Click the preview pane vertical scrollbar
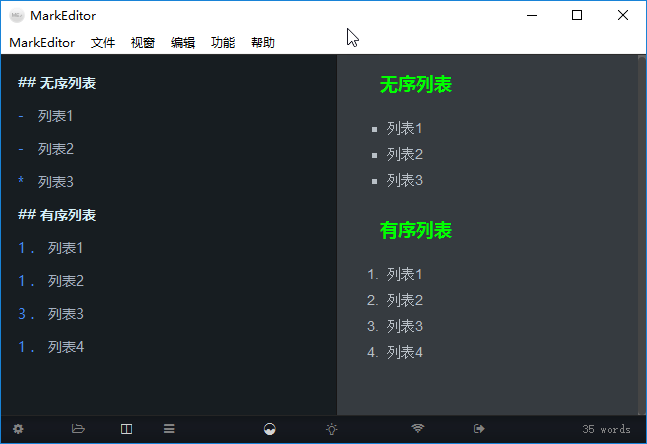The width and height of the screenshot is (647, 444). tap(642, 235)
